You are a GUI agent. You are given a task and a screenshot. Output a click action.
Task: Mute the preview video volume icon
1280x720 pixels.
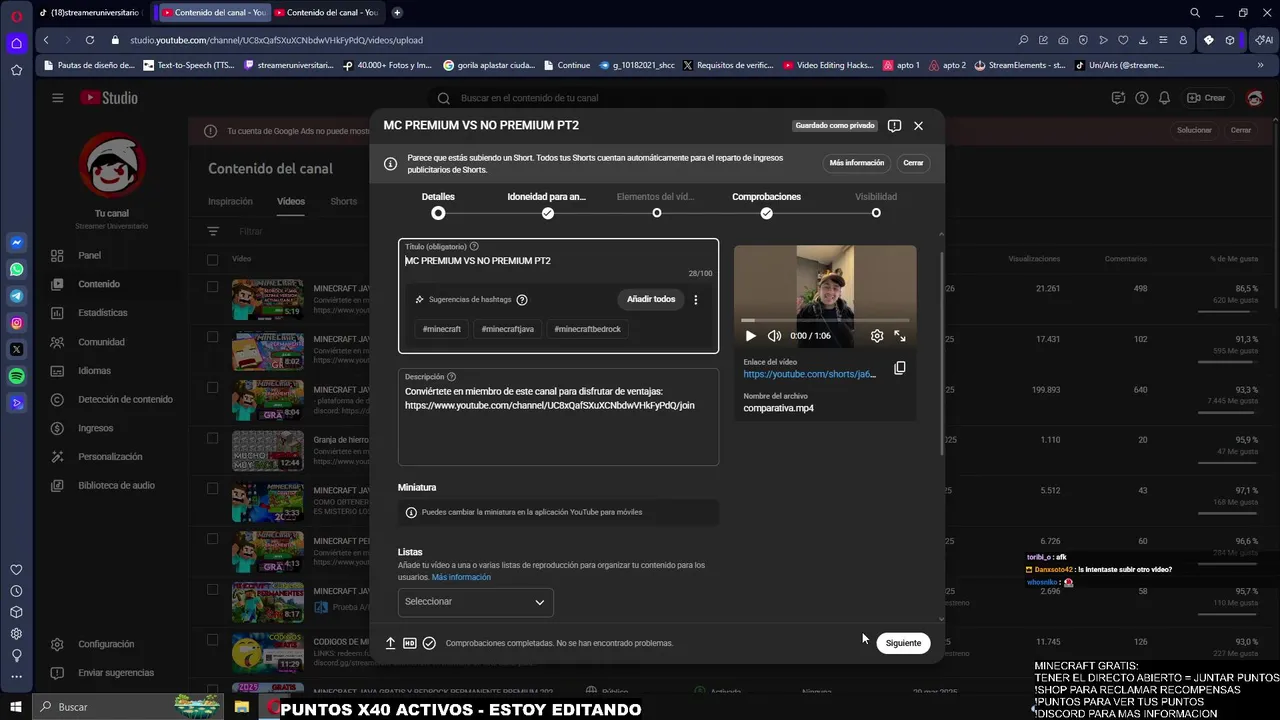[774, 336]
